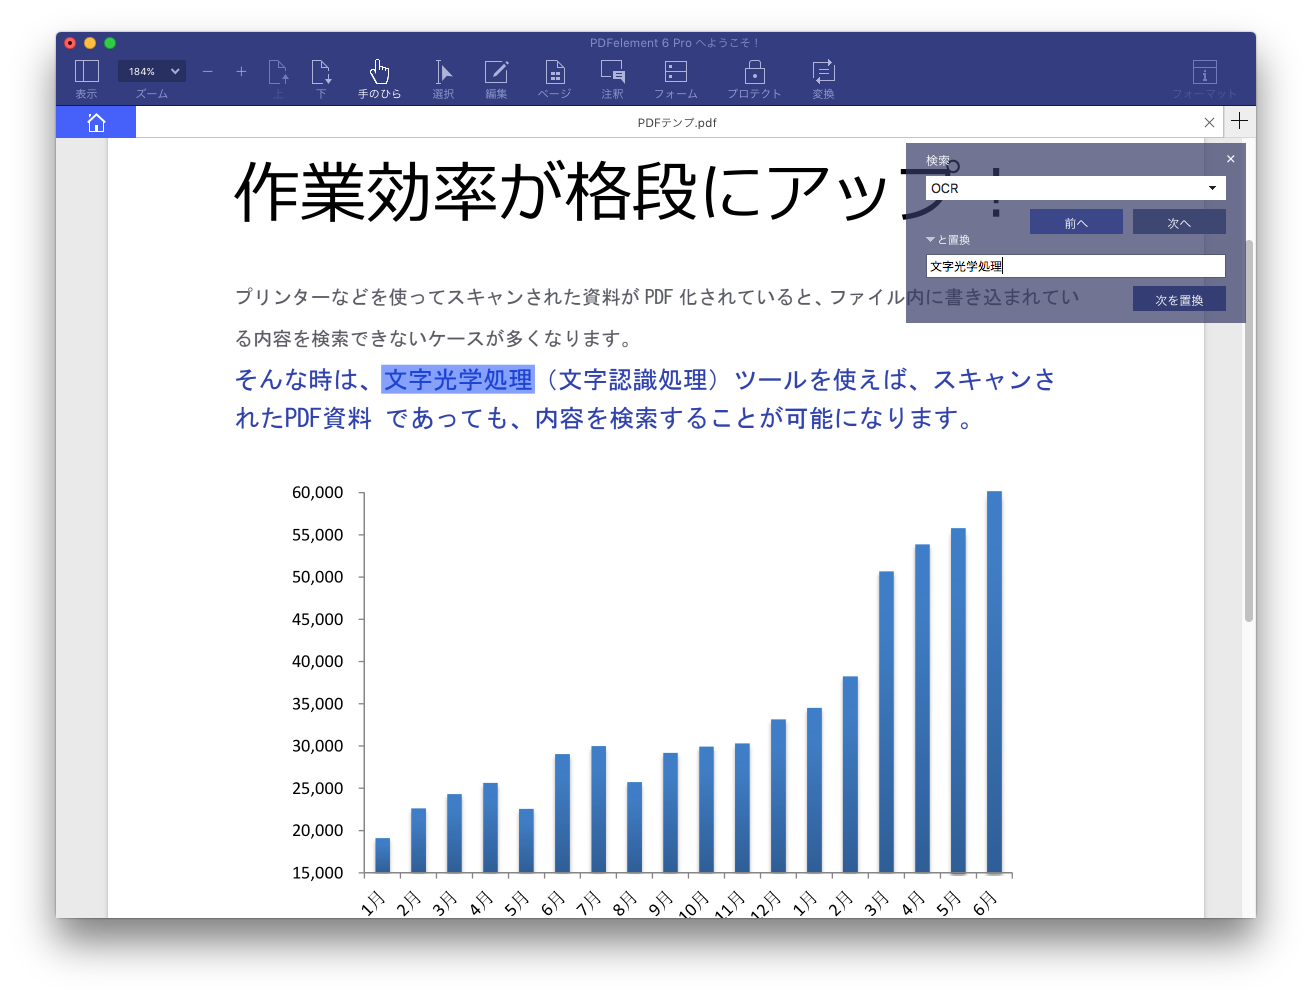1312x998 pixels.
Task: Go to the home tab icon
Action: pyautogui.click(x=96, y=122)
